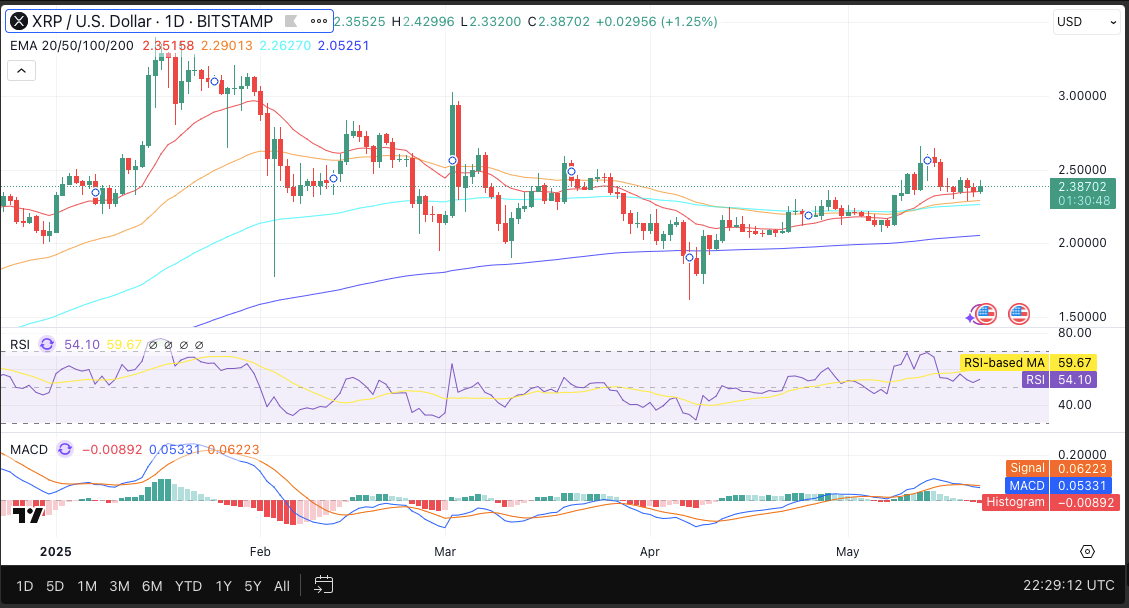Click the Mar label on time axis
1129x608 pixels.
pos(445,552)
